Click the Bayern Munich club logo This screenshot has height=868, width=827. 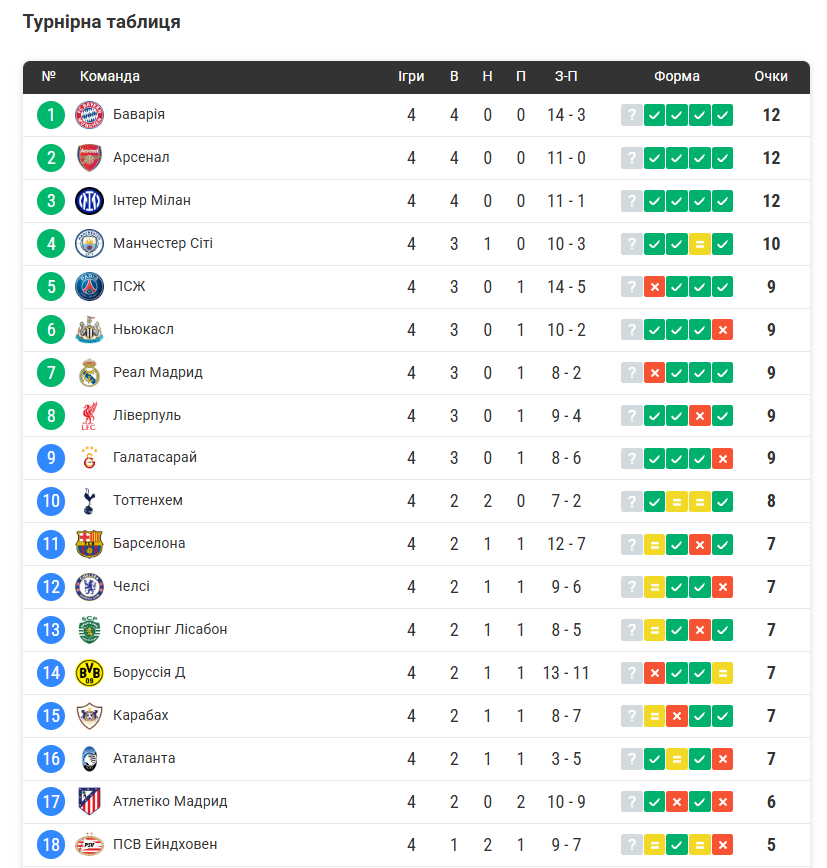click(90, 115)
